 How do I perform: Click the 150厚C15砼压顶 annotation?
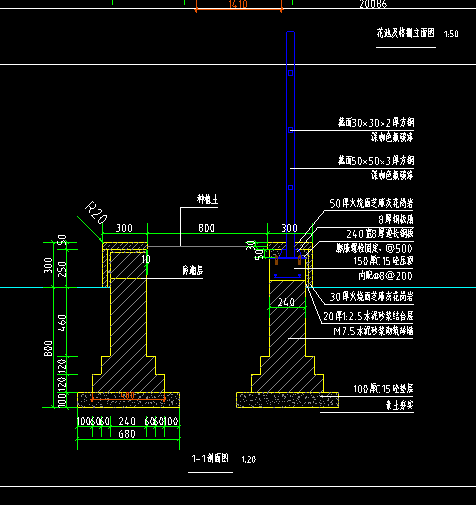(x=383, y=261)
